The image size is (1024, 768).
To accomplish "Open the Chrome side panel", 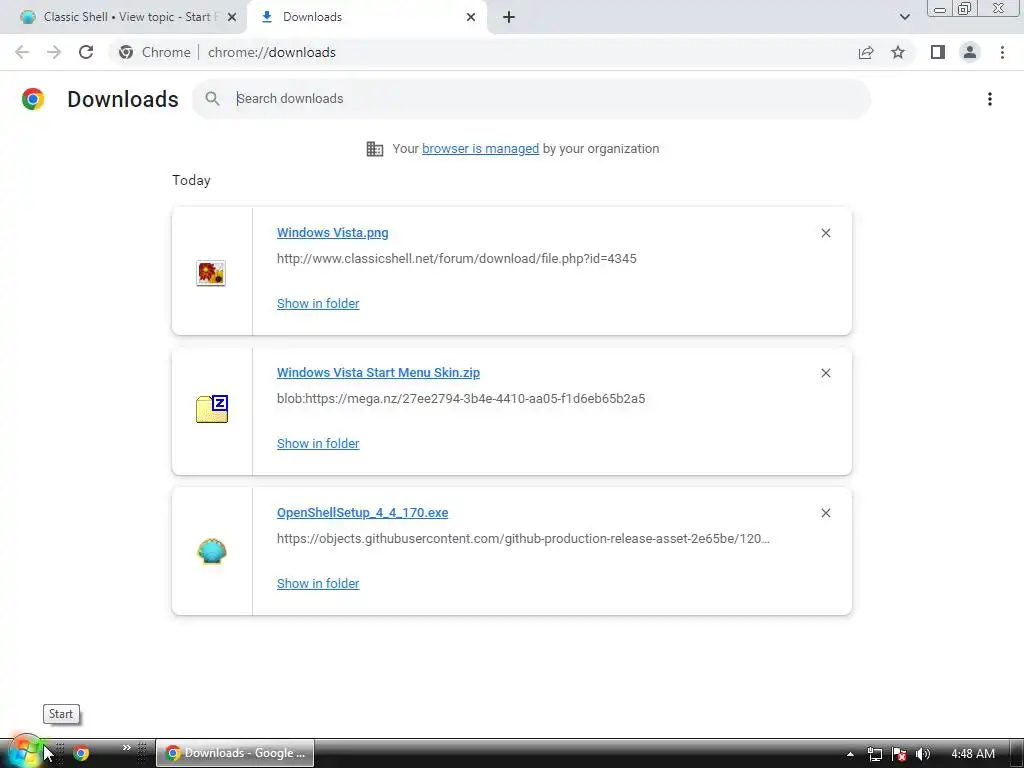I will point(938,52).
